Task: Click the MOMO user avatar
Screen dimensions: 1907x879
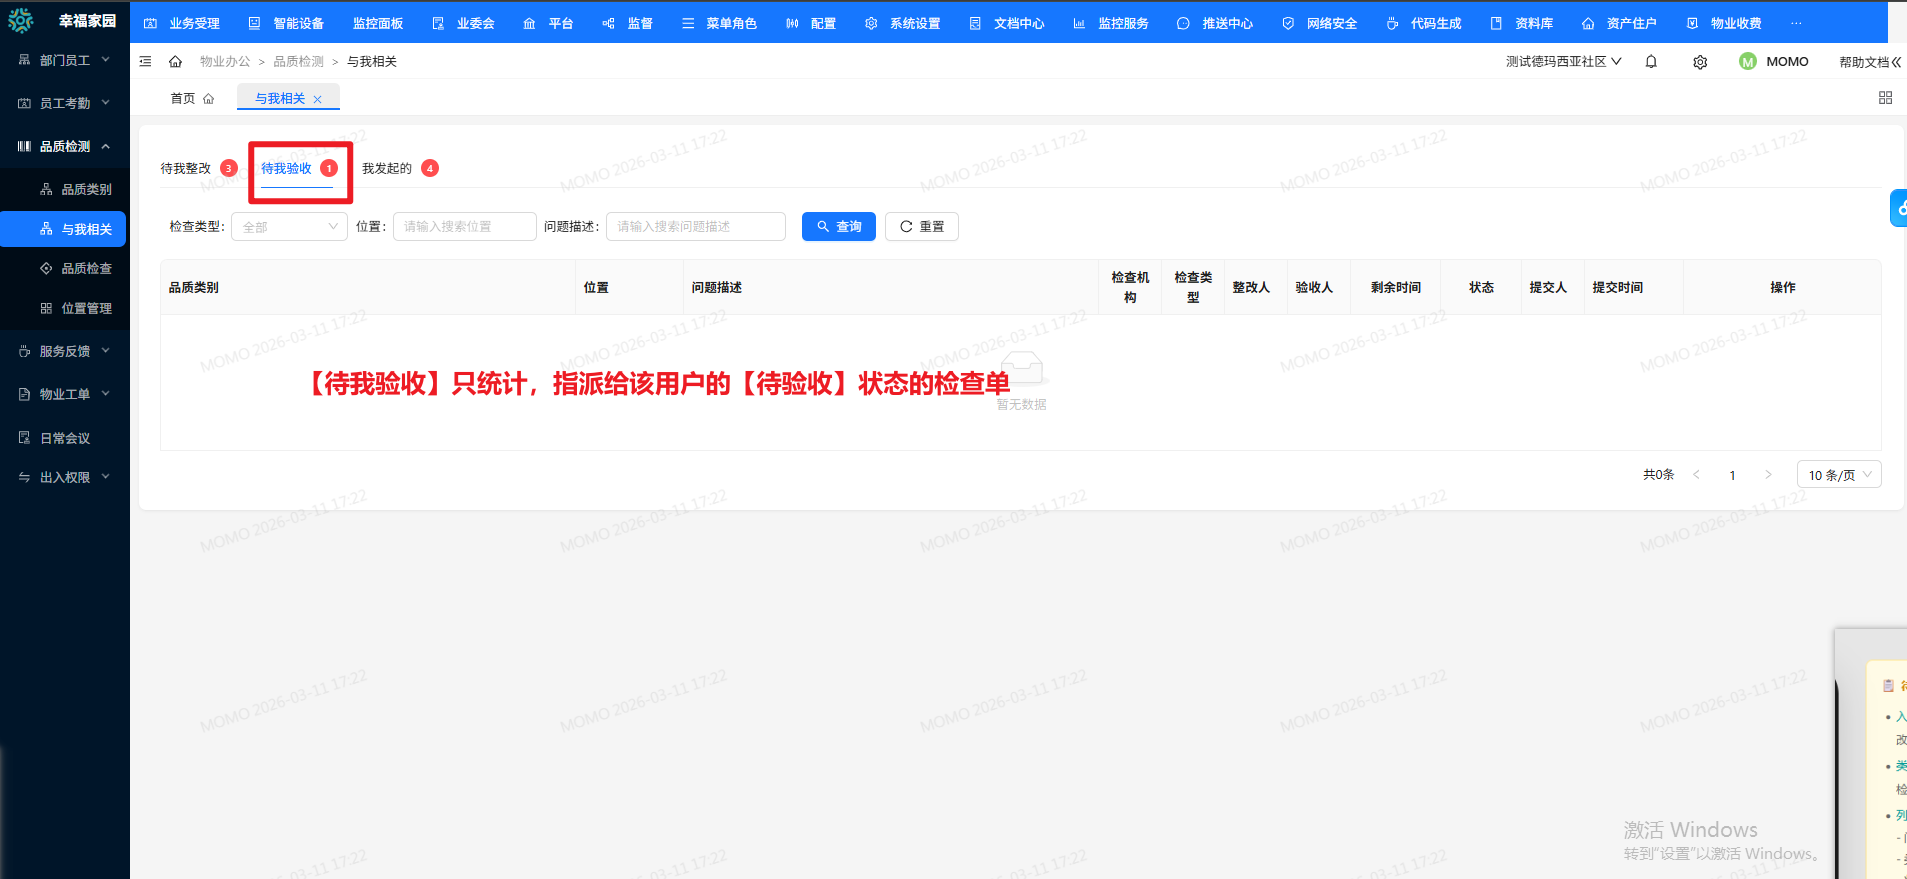Action: click(1748, 61)
